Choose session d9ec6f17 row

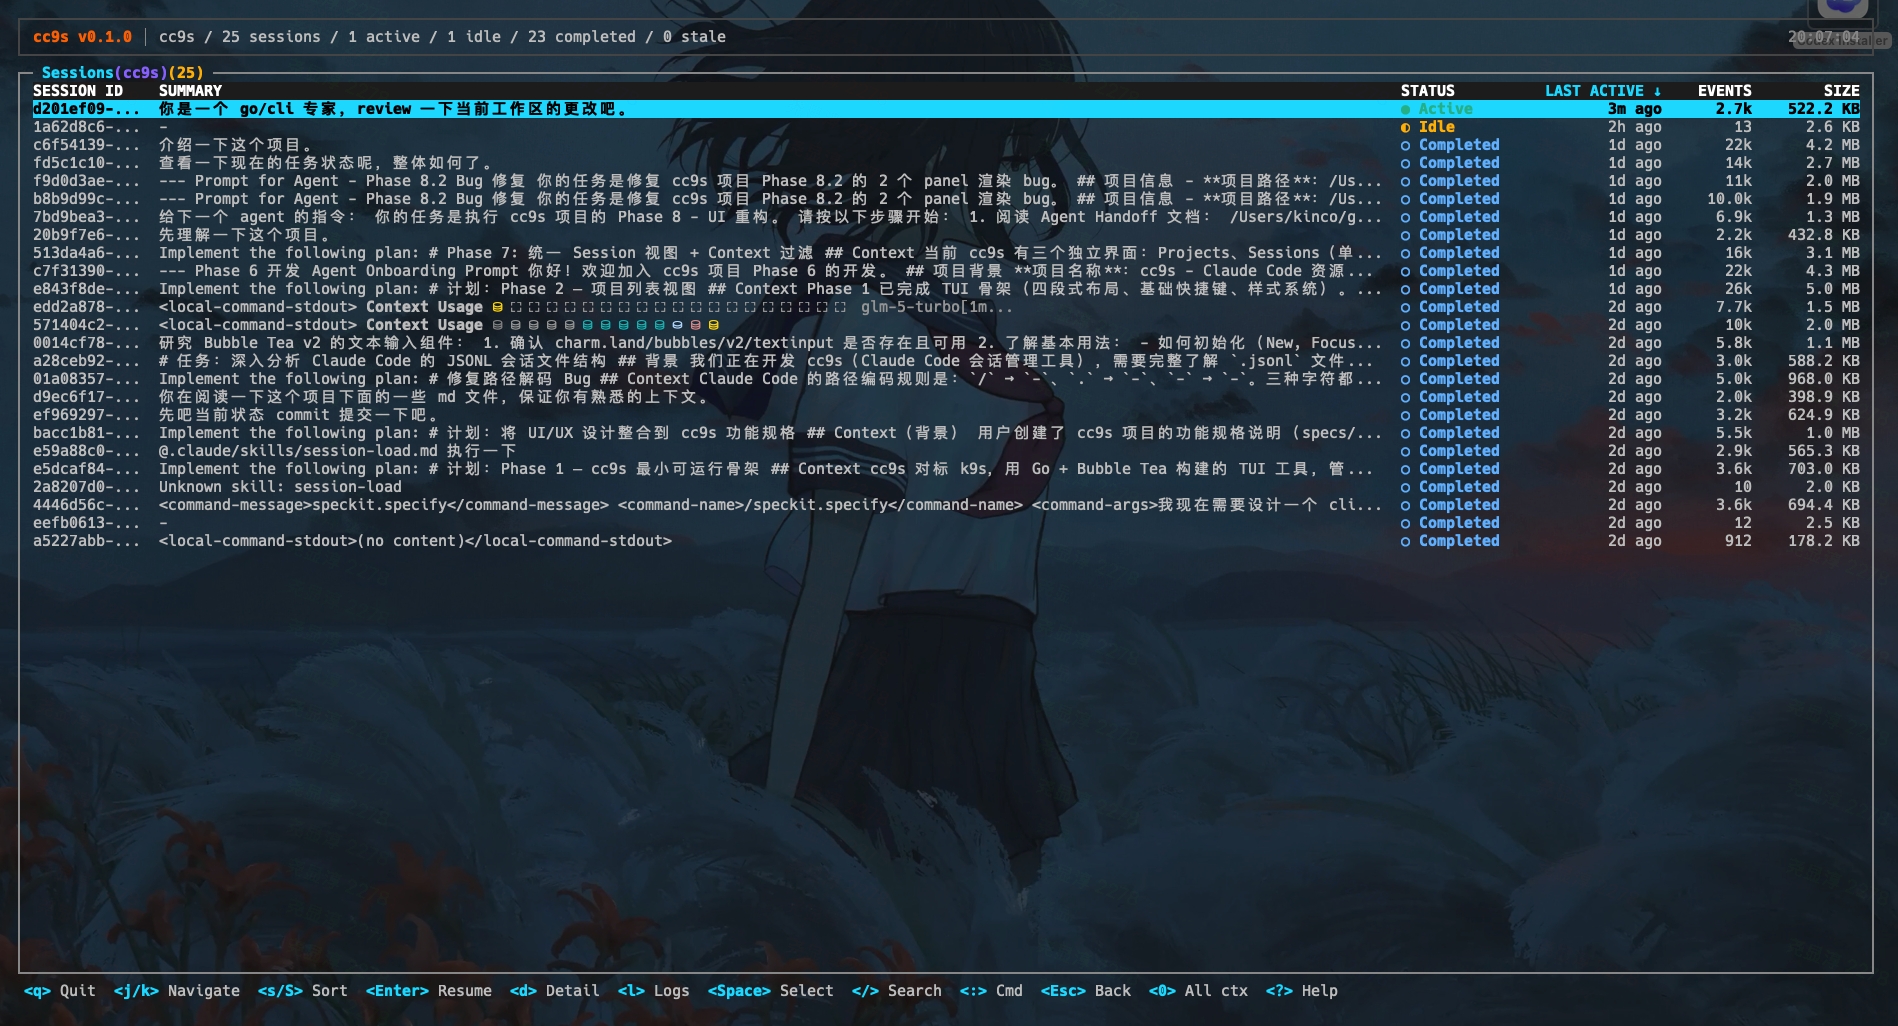[x=946, y=397]
